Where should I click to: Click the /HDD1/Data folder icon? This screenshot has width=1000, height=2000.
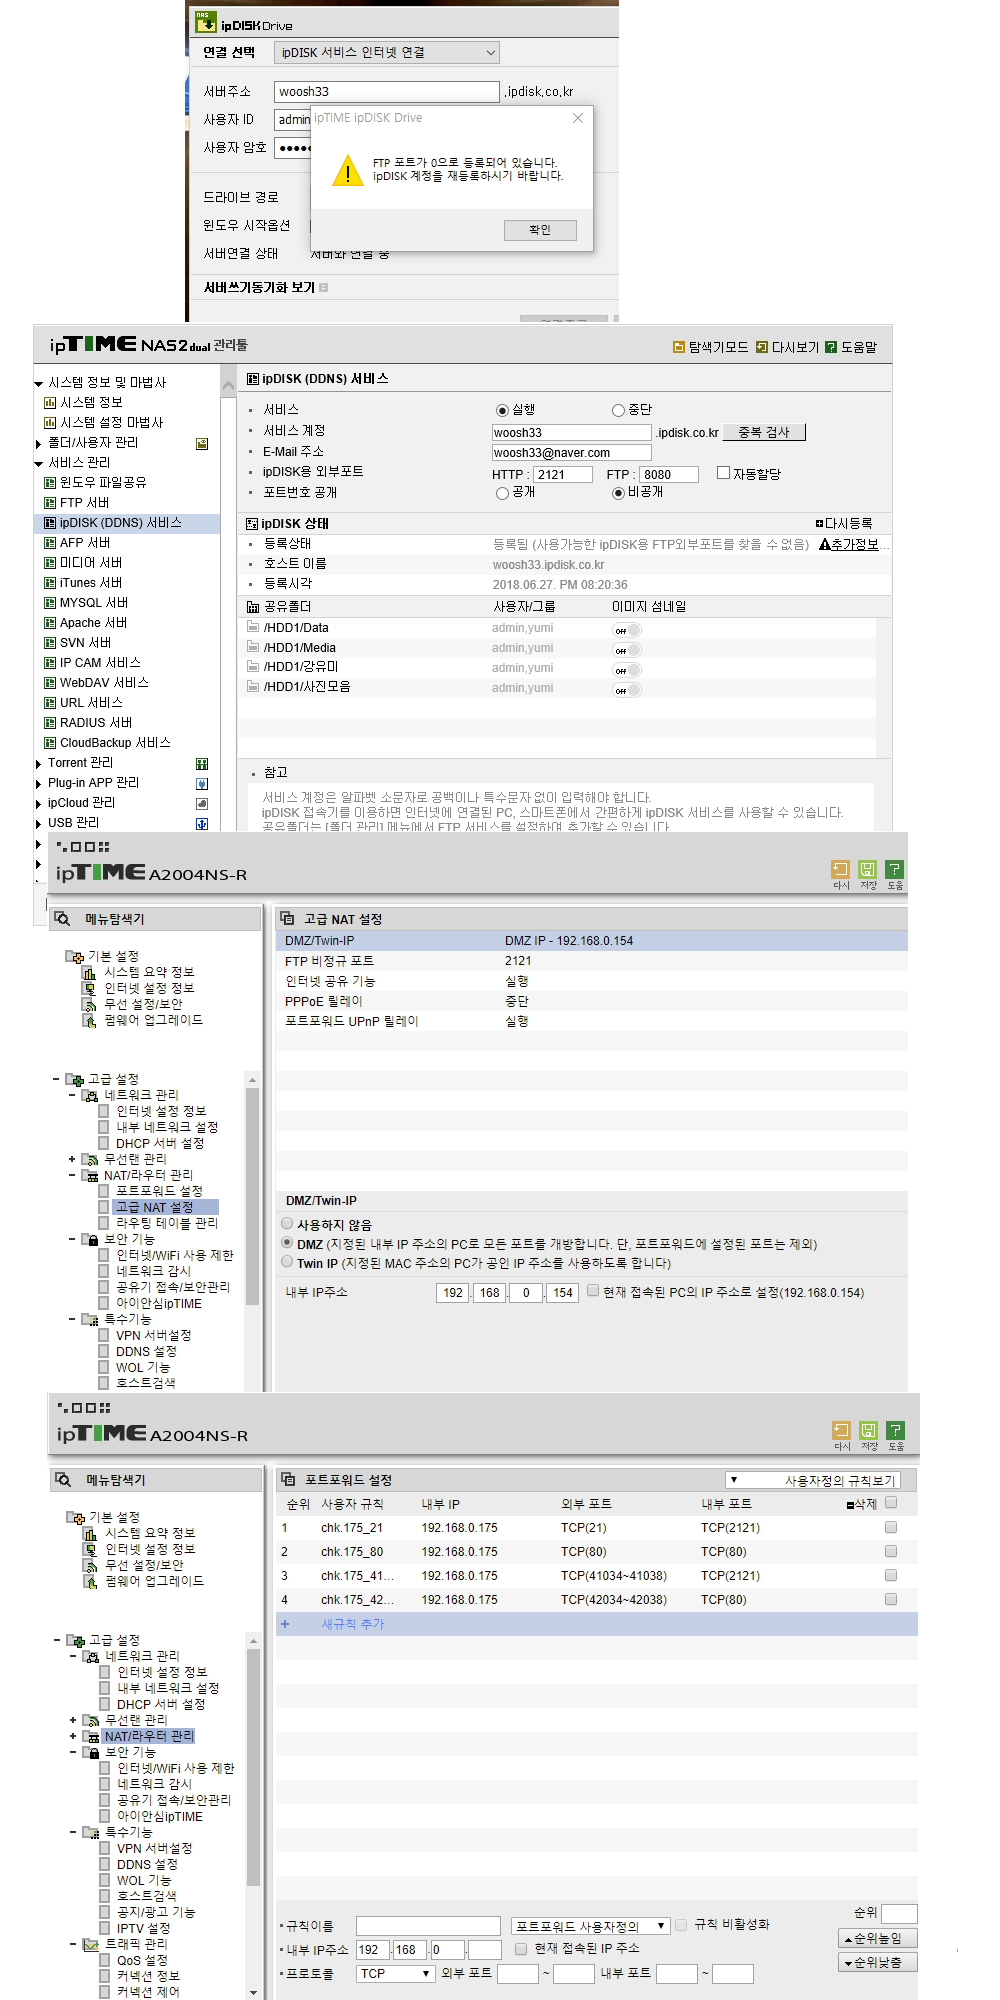click(253, 627)
